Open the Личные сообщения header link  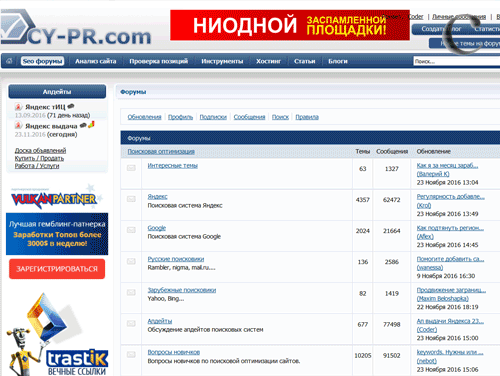[459, 17]
